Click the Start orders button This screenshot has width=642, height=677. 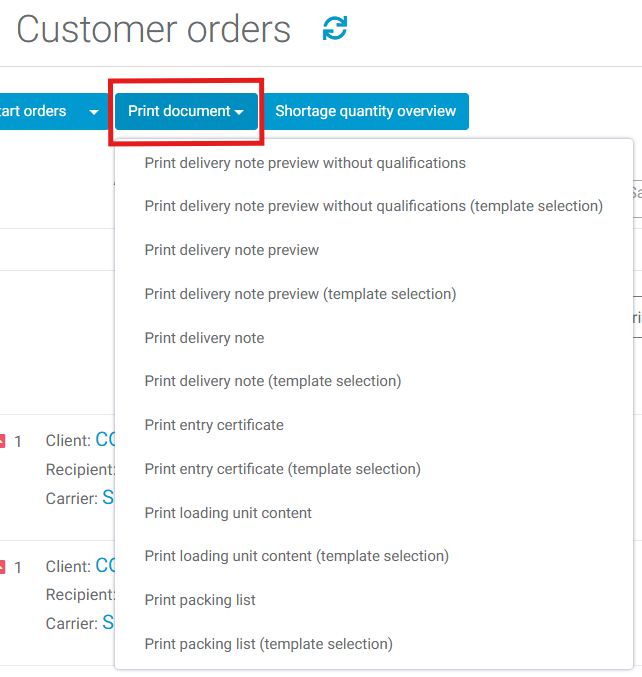(x=34, y=111)
